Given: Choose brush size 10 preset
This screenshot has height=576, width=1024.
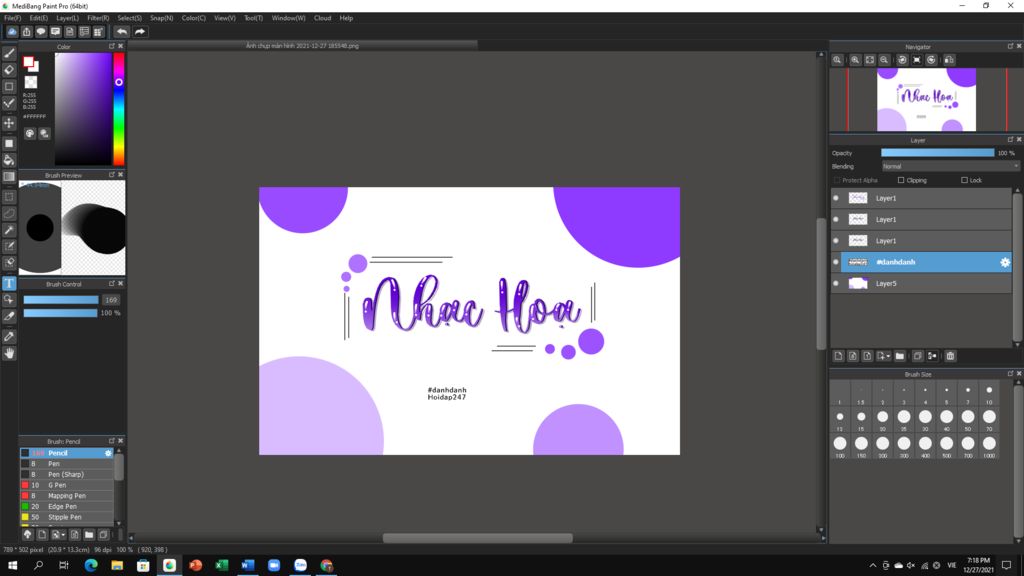Looking at the screenshot, I should [x=989, y=393].
